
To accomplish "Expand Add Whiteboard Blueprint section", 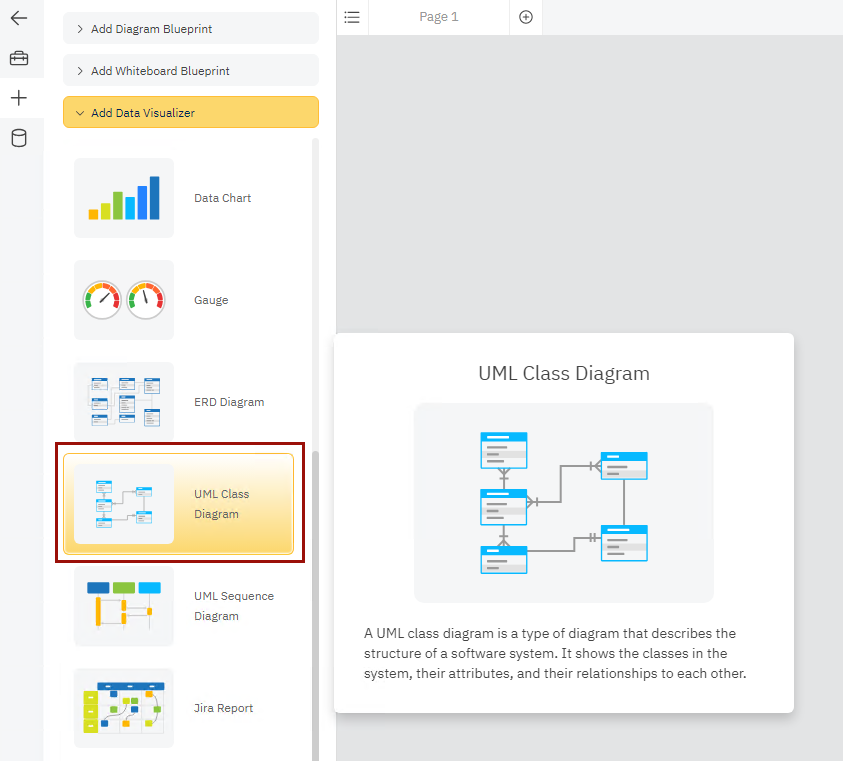I will coord(191,71).
